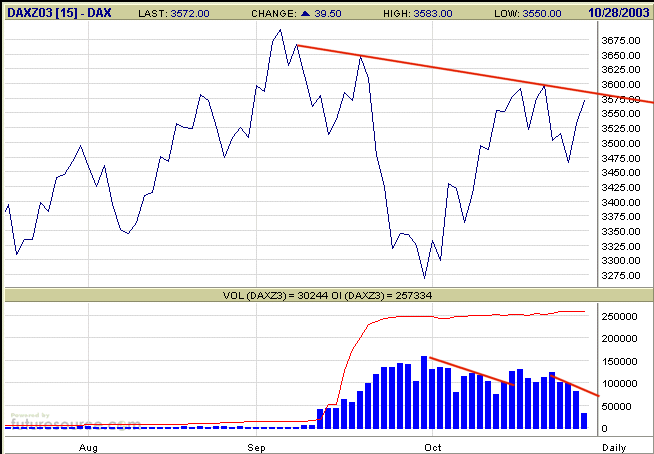Click the 3625.00 price axis label
654x454 pixels.
(x=621, y=69)
